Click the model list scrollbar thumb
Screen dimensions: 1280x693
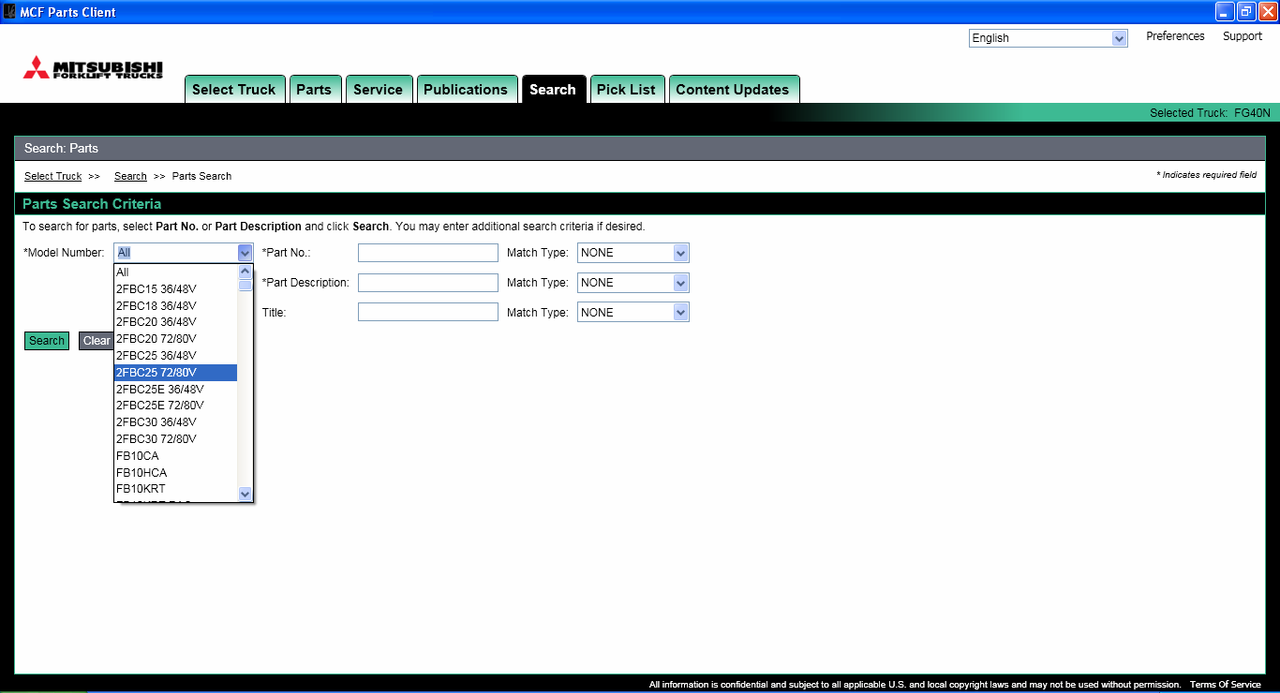point(245,285)
